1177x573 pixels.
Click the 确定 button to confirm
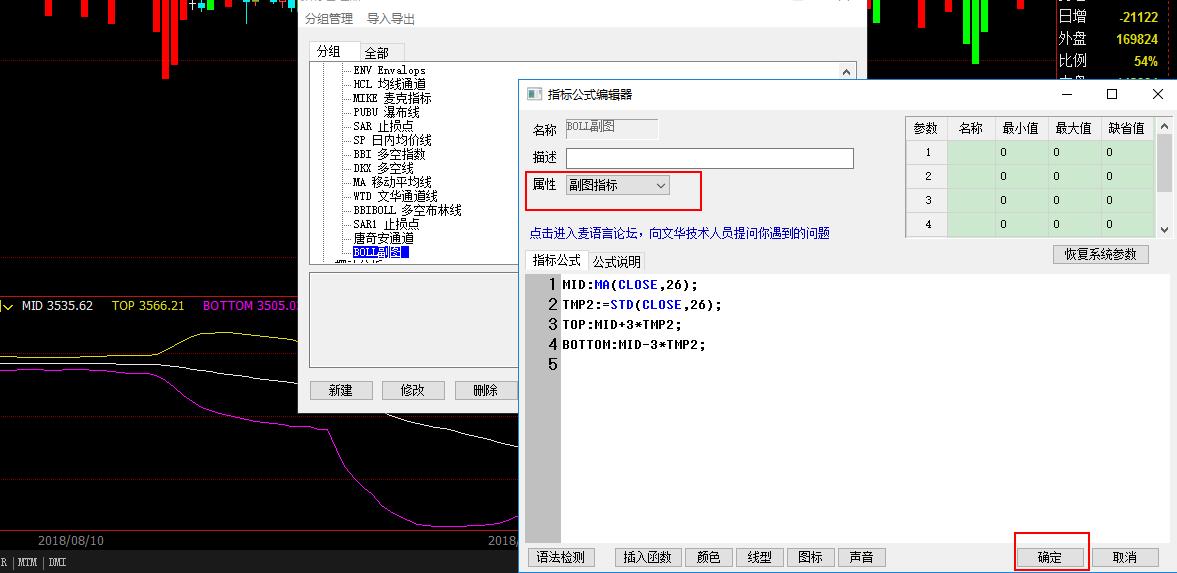1049,557
